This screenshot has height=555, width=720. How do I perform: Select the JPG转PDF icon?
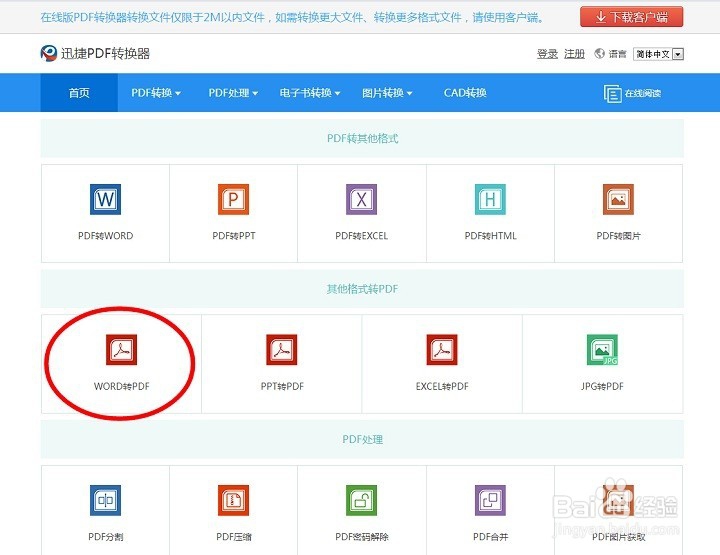click(602, 349)
